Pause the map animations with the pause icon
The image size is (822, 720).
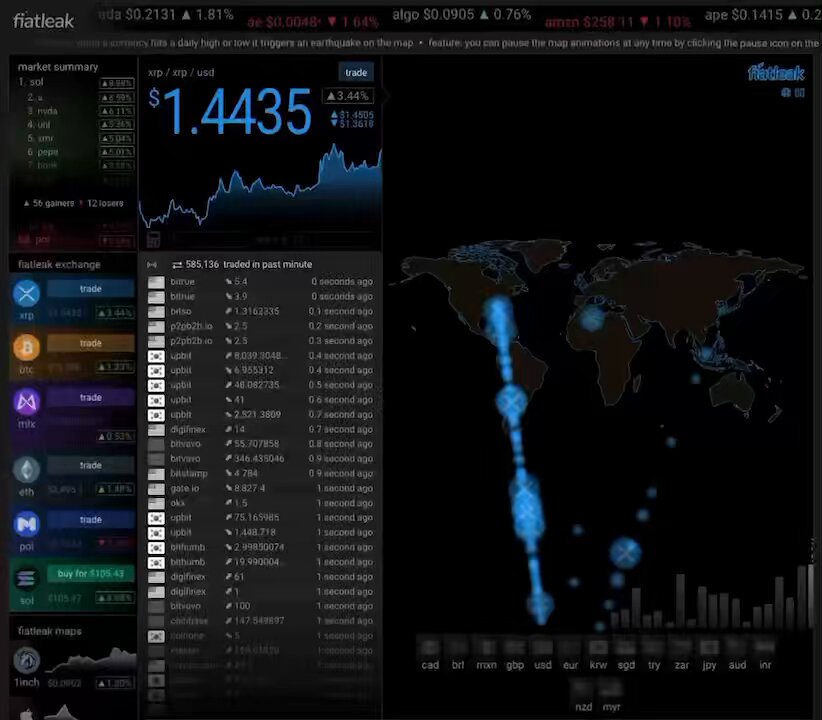tap(799, 93)
